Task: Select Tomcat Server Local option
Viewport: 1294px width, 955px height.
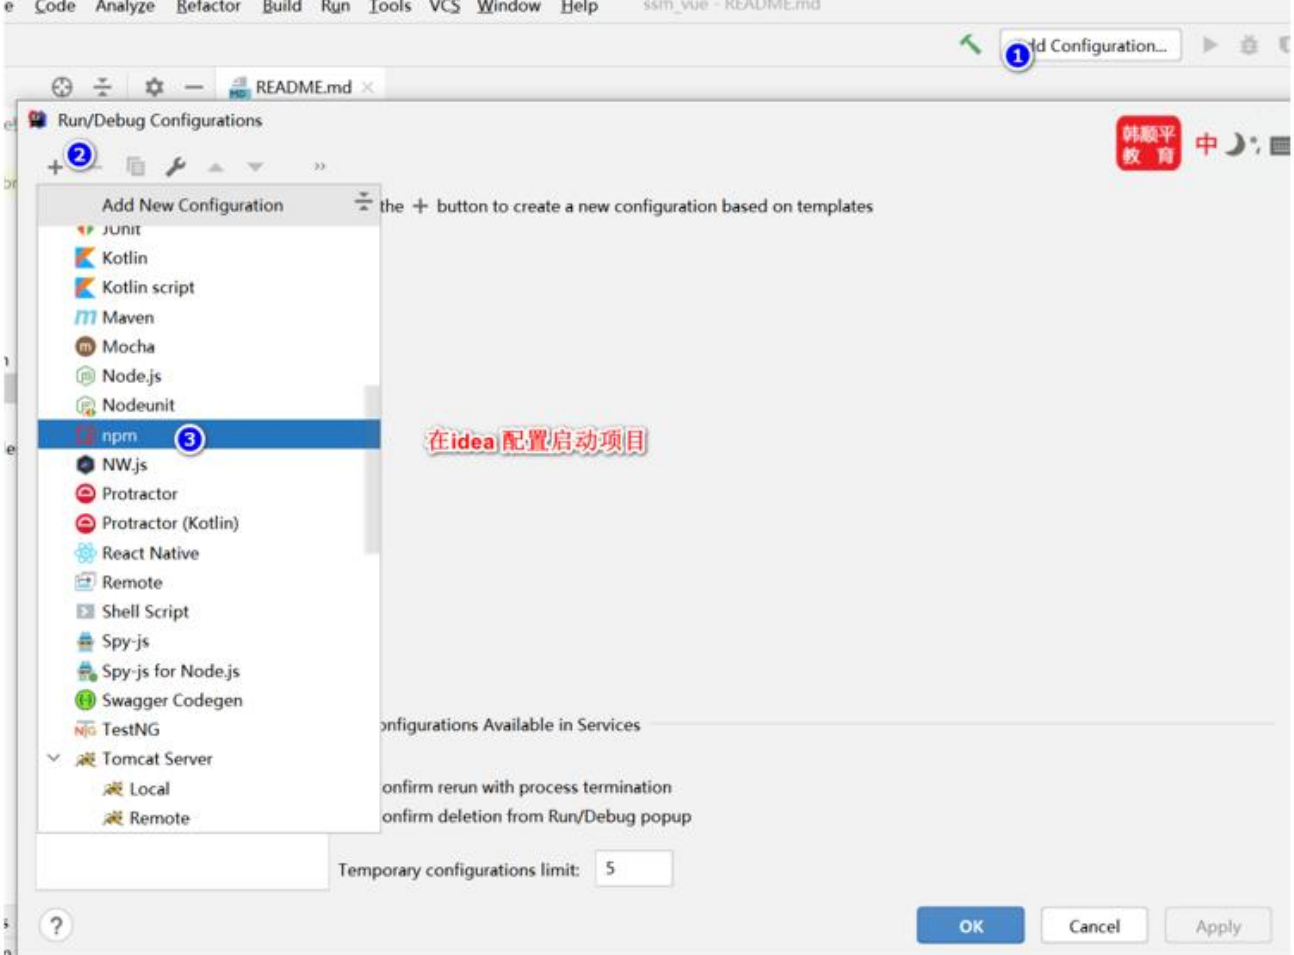Action: [x=208, y=788]
